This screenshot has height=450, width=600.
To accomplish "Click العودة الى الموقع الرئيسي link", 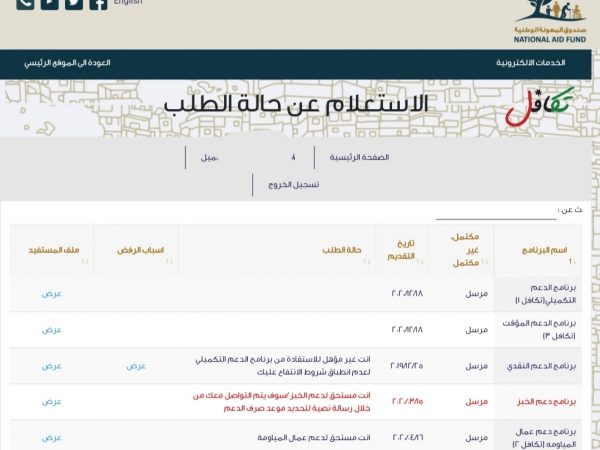I will pos(67,63).
